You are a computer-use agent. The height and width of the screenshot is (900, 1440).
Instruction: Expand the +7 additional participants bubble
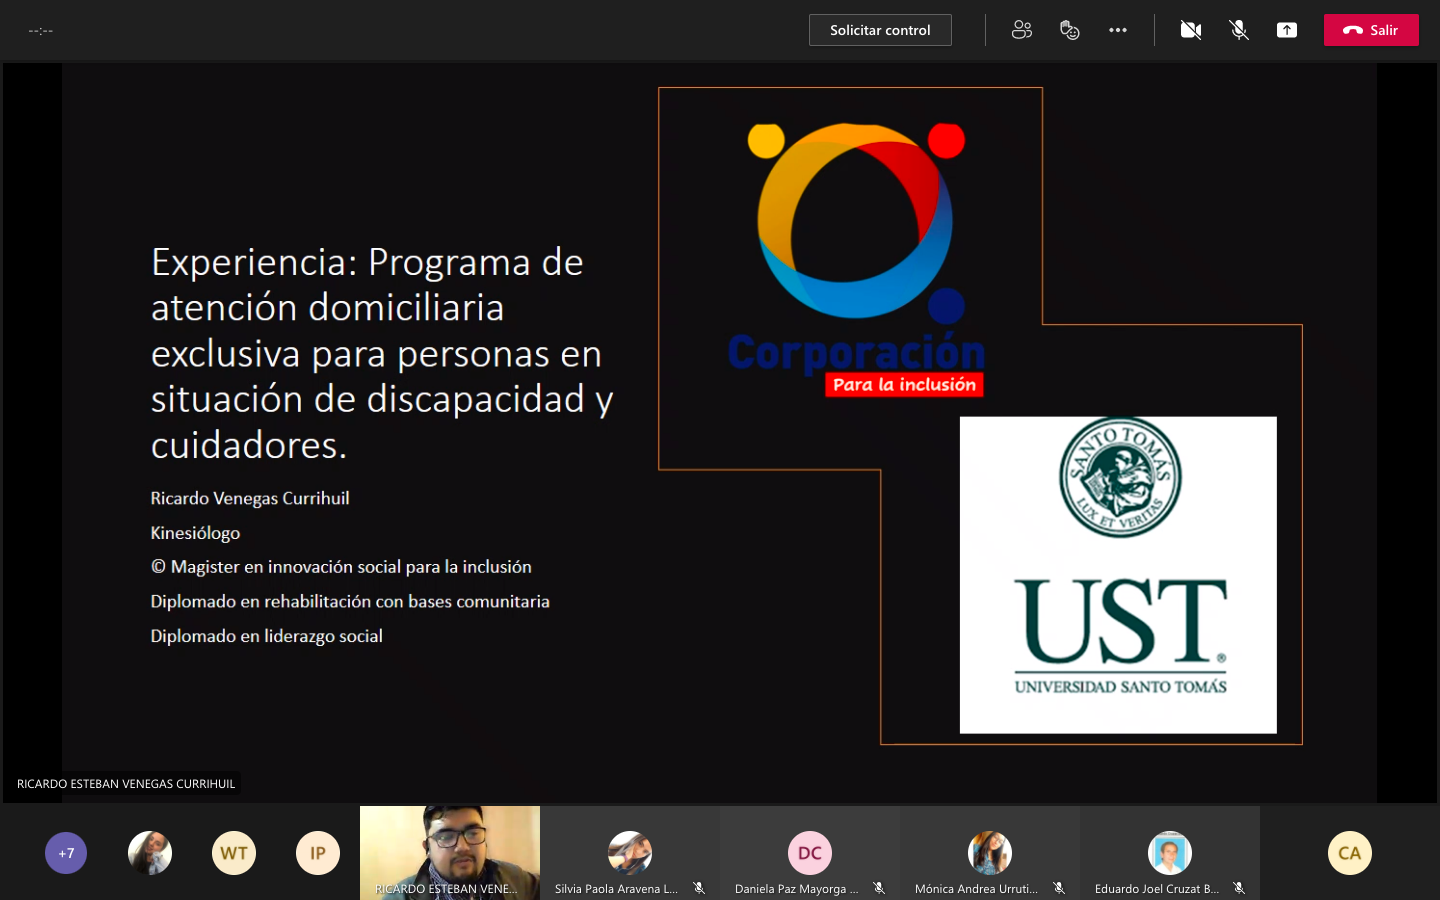(66, 853)
